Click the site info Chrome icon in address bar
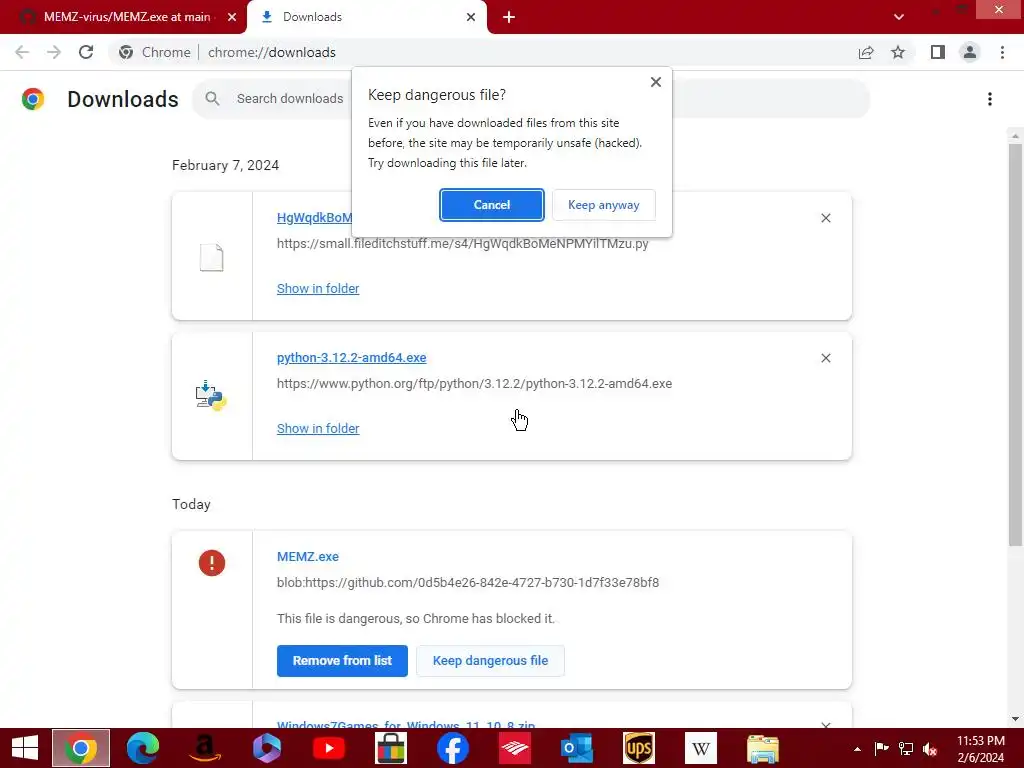 [x=126, y=52]
